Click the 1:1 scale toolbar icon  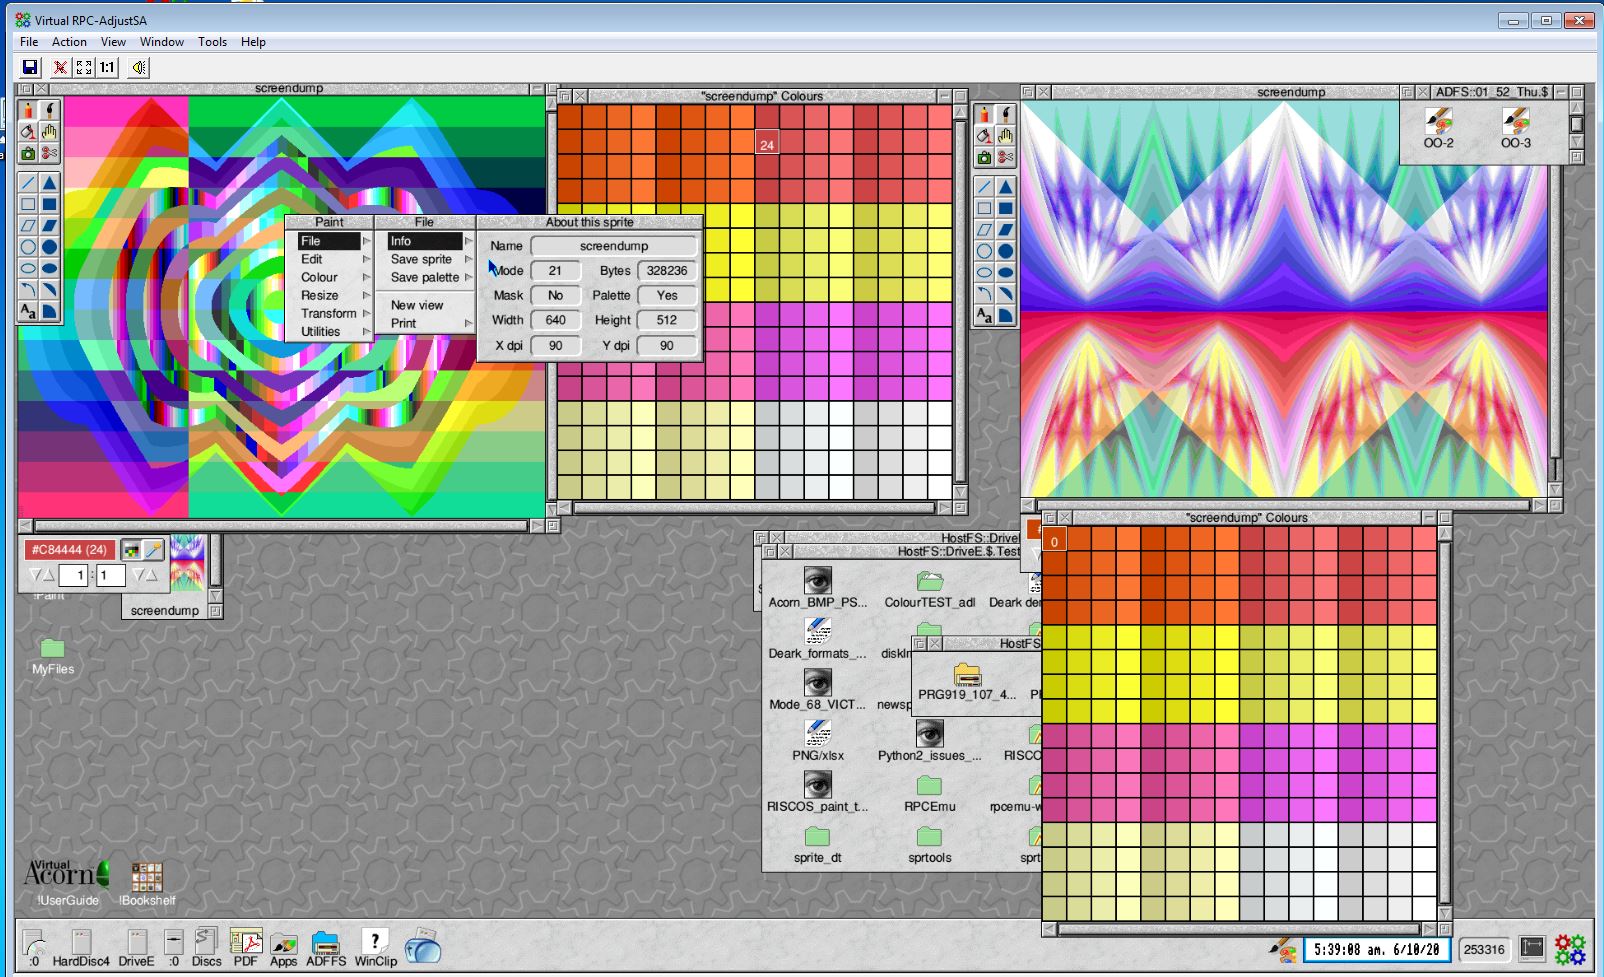click(107, 67)
